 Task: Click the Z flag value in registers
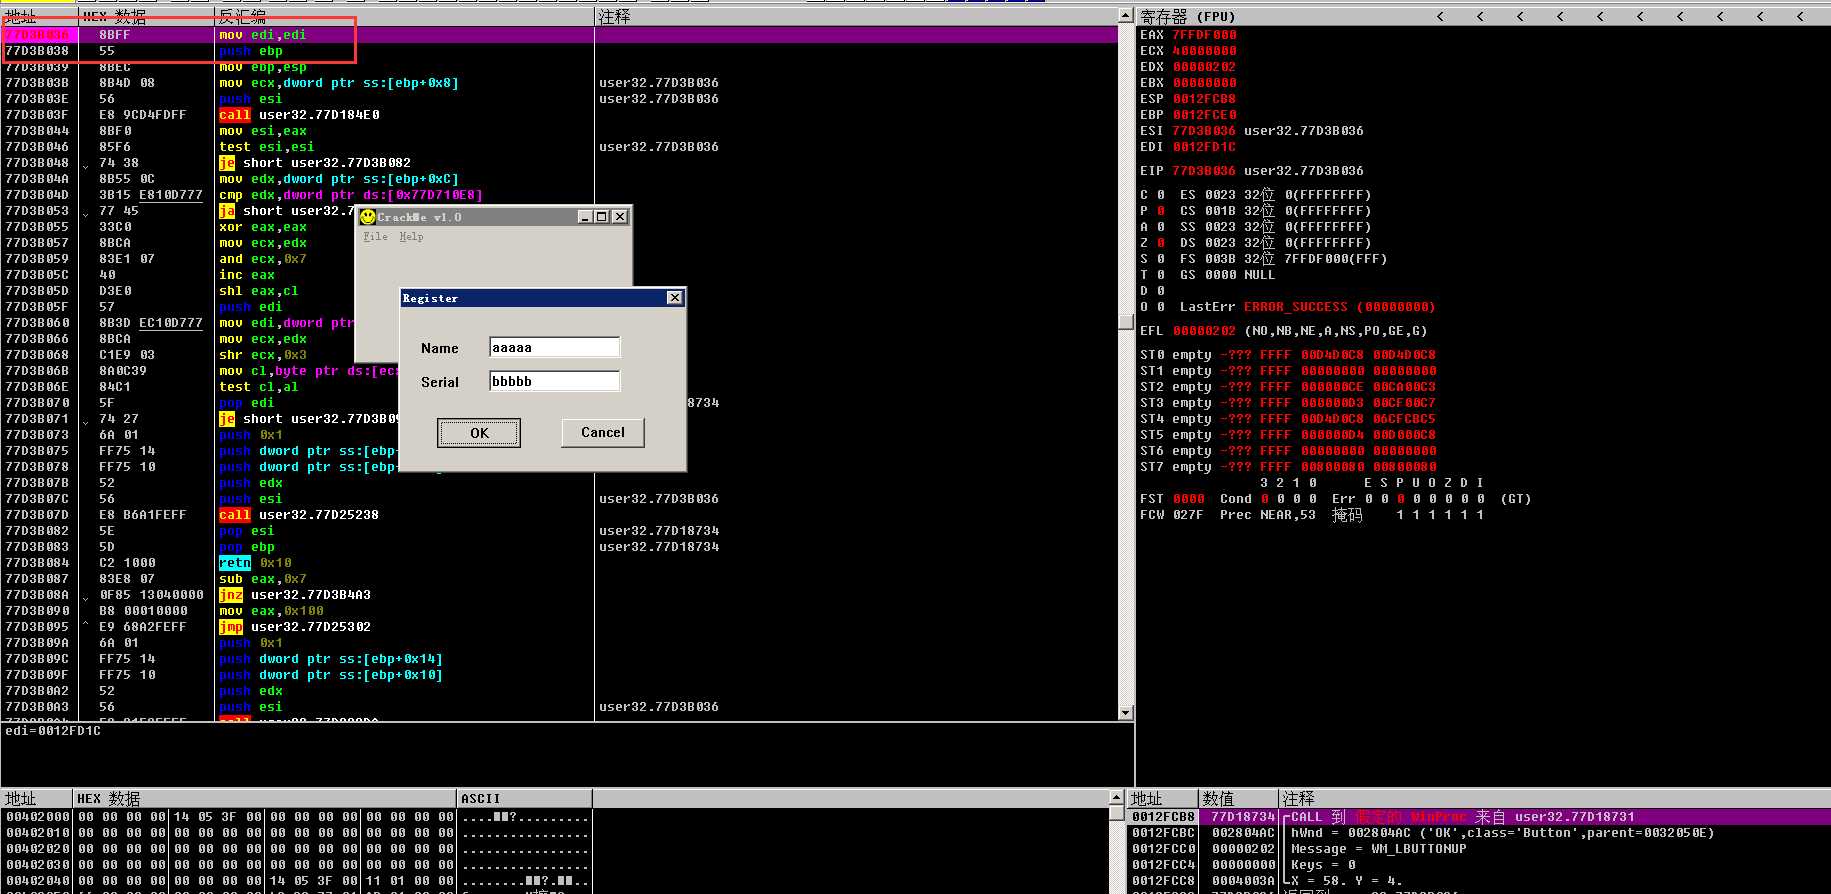(1161, 243)
